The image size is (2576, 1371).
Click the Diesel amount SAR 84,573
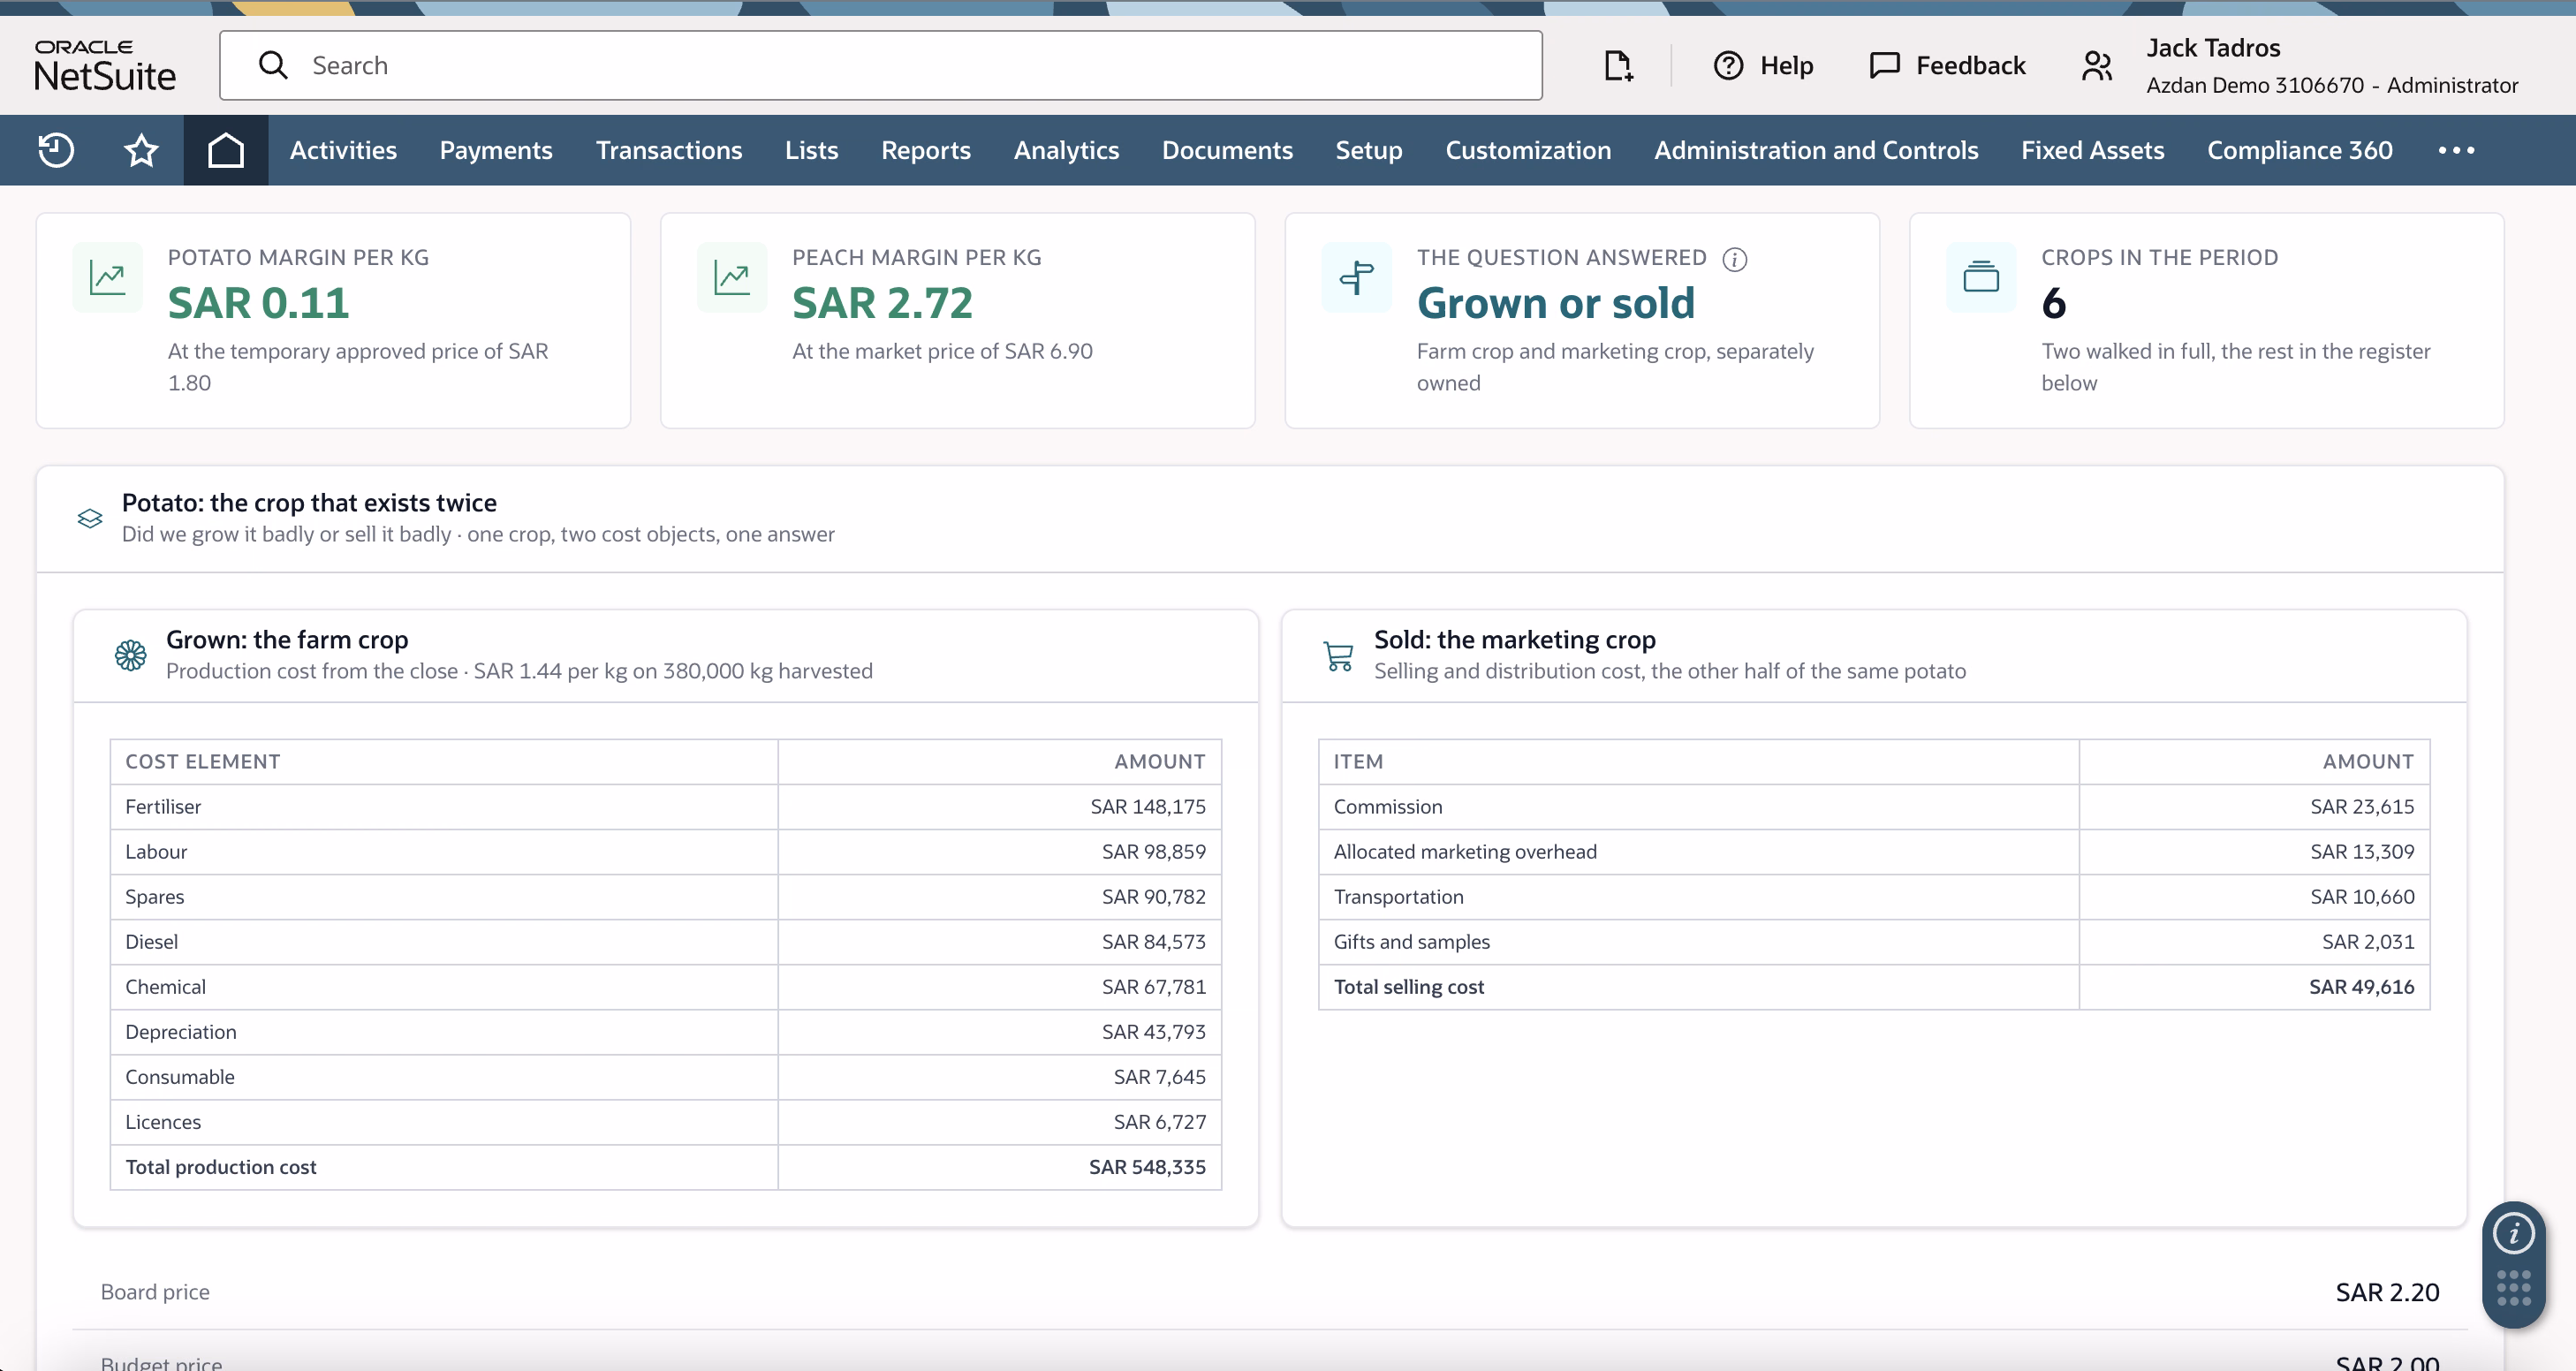(x=1154, y=942)
